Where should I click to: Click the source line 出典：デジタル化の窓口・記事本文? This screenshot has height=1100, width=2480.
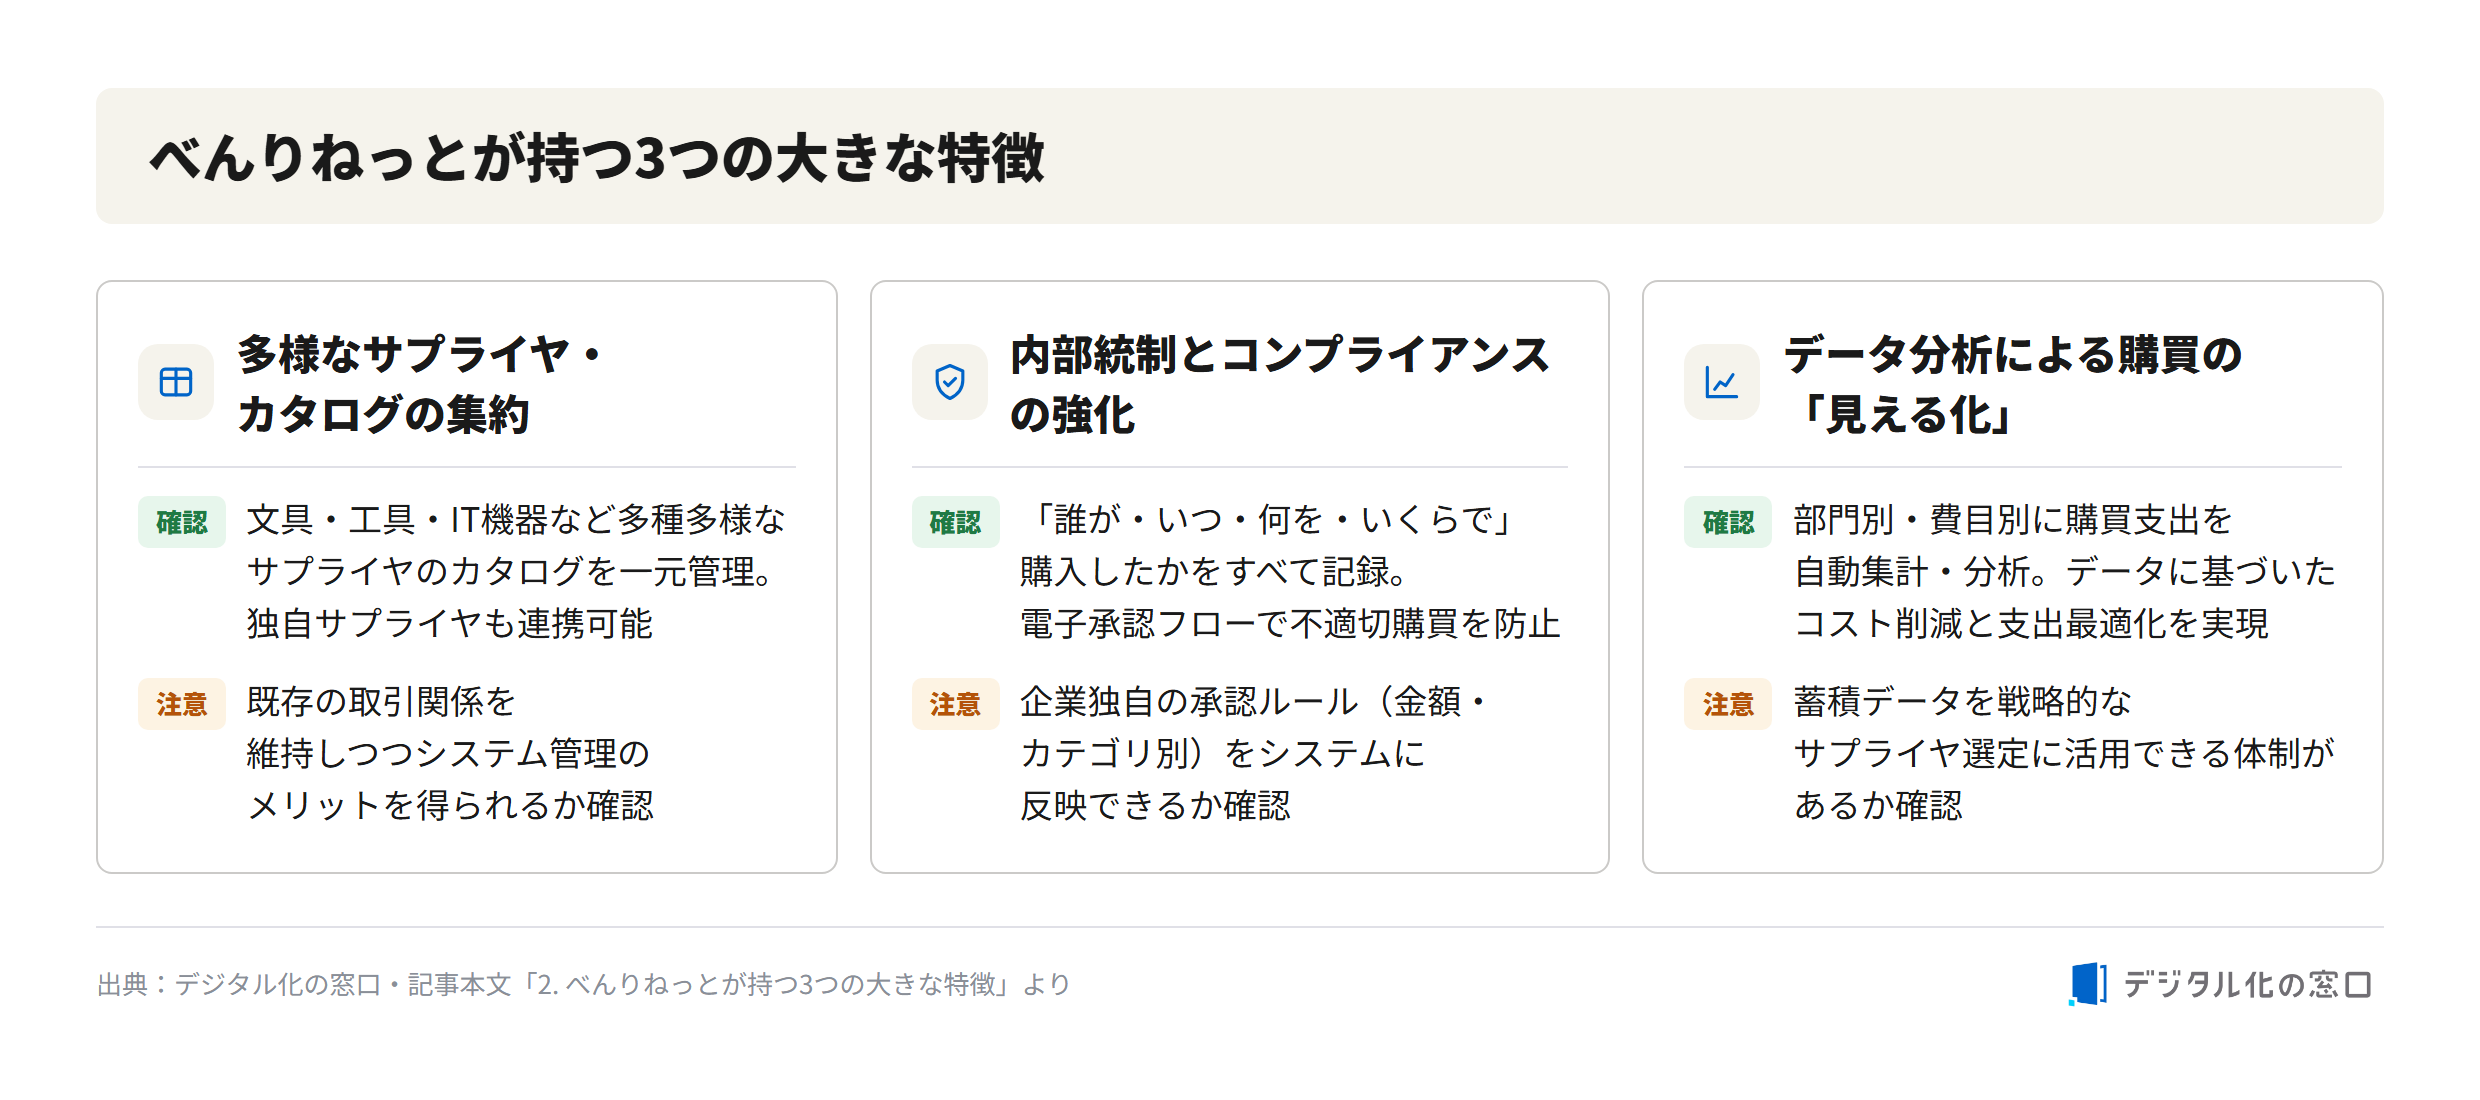coord(584,985)
